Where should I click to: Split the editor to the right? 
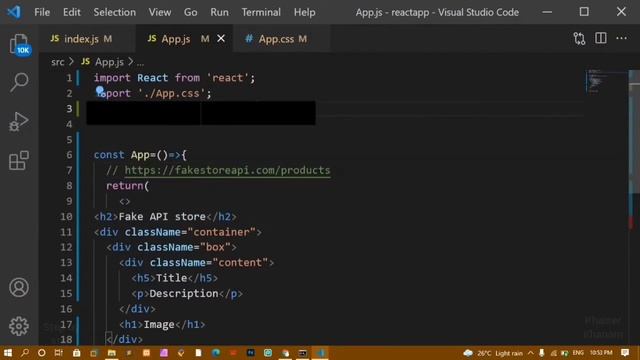click(x=601, y=38)
